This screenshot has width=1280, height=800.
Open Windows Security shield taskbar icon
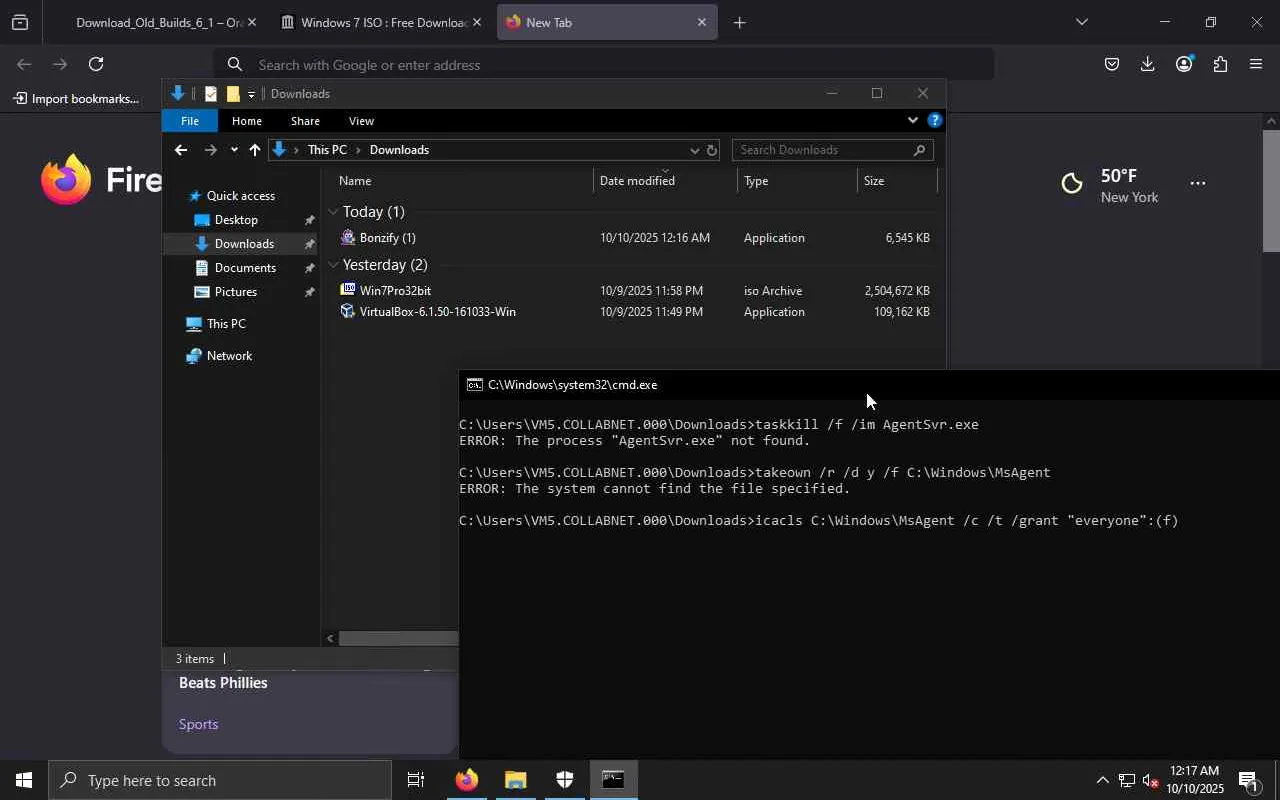pos(565,781)
